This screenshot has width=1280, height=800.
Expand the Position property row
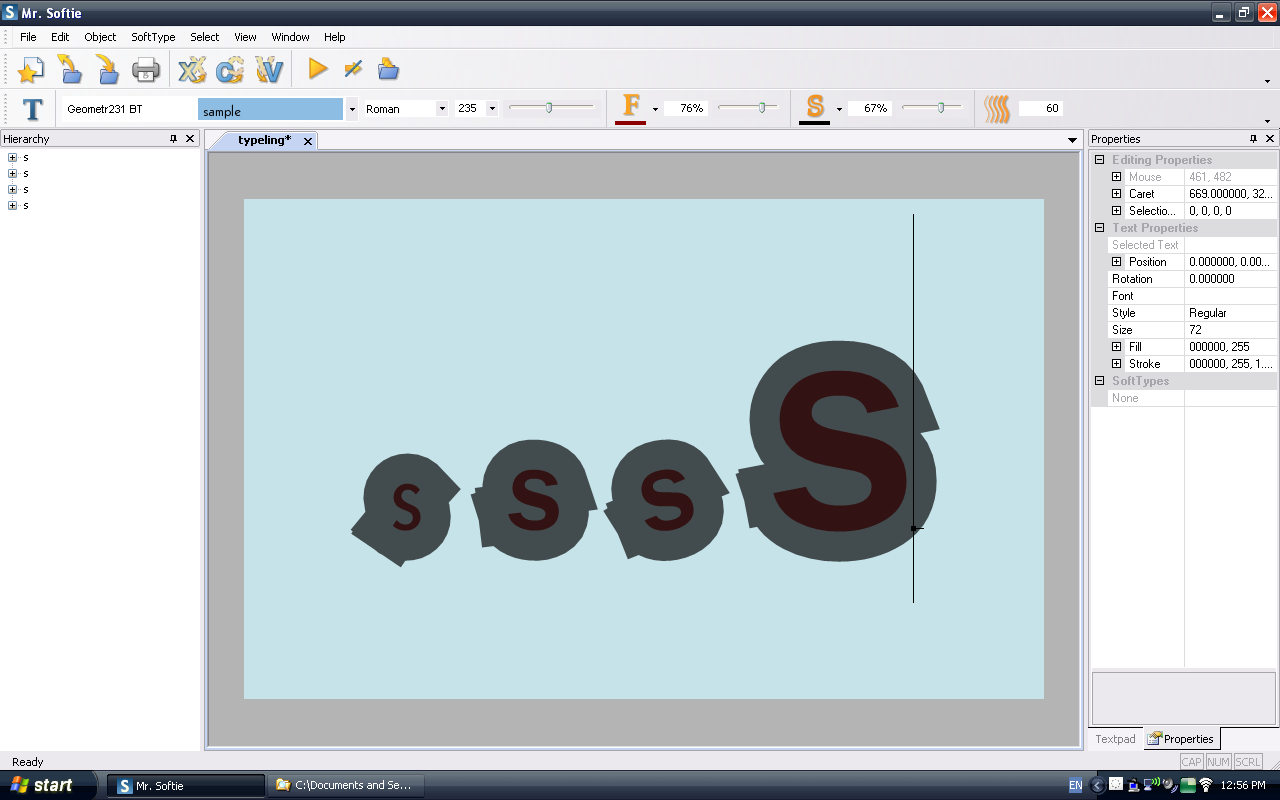click(x=1117, y=262)
